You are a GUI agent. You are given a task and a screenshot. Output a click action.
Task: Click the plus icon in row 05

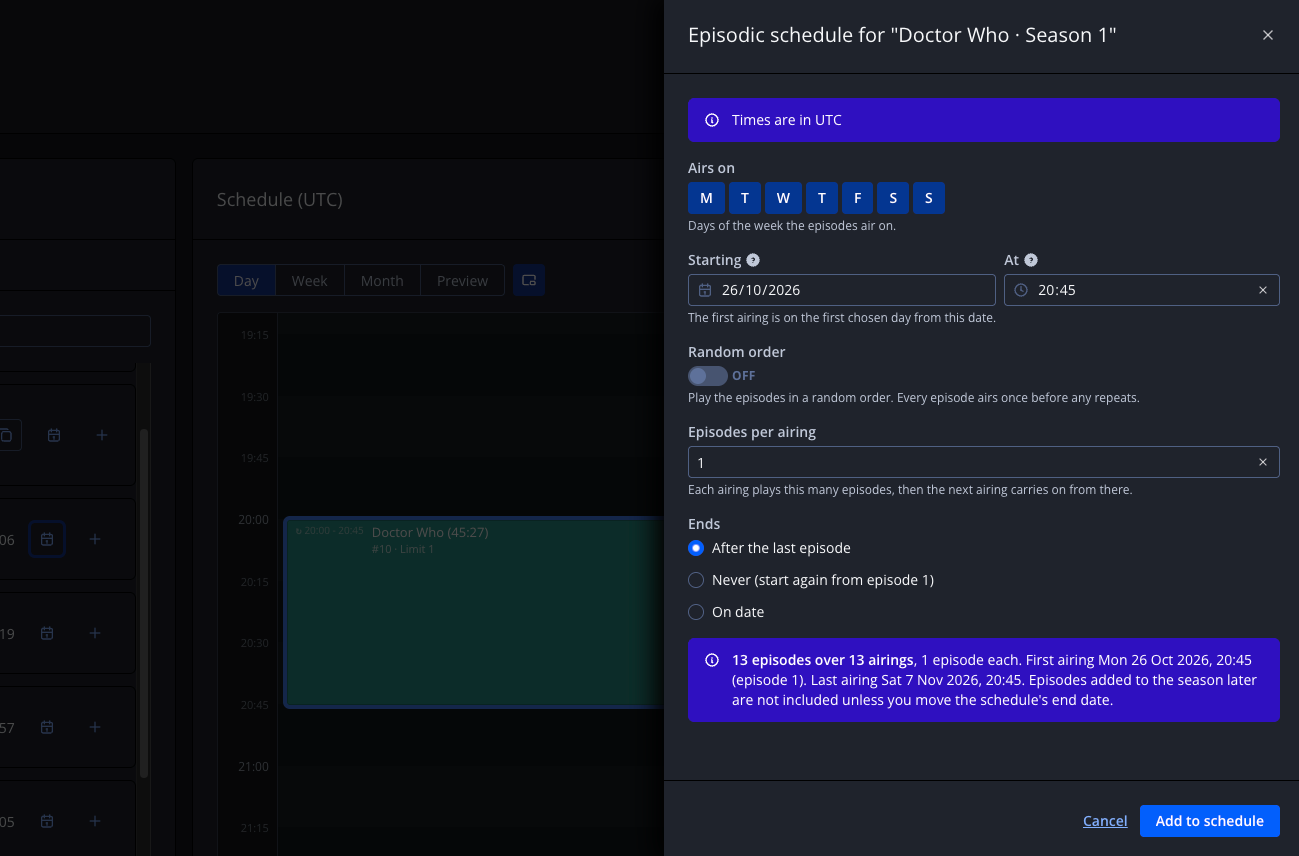click(95, 821)
